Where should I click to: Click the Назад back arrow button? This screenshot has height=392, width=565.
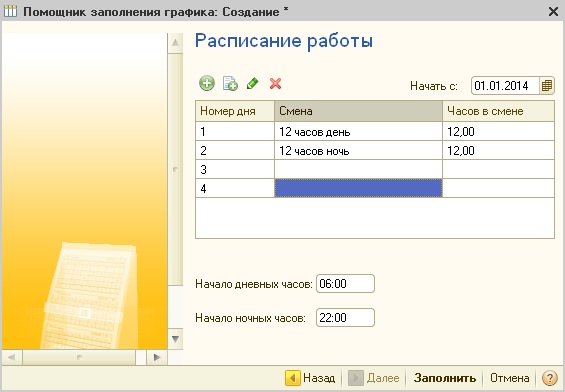[x=310, y=378]
